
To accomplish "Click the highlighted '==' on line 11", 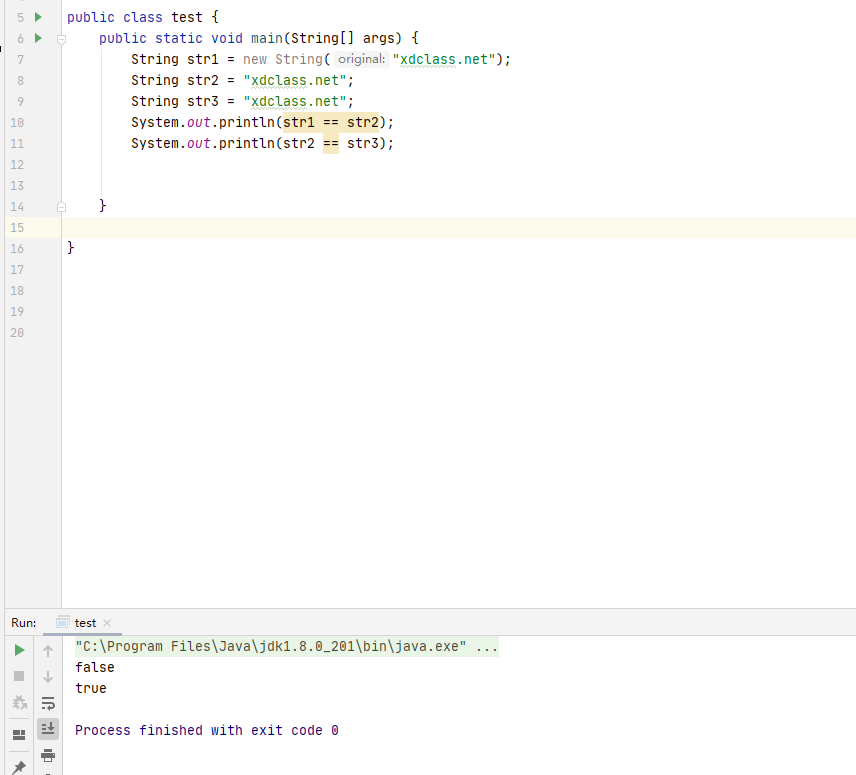I will [331, 144].
